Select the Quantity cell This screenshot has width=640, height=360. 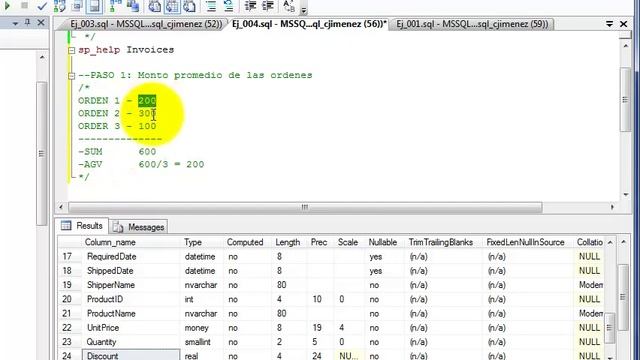(x=131, y=342)
